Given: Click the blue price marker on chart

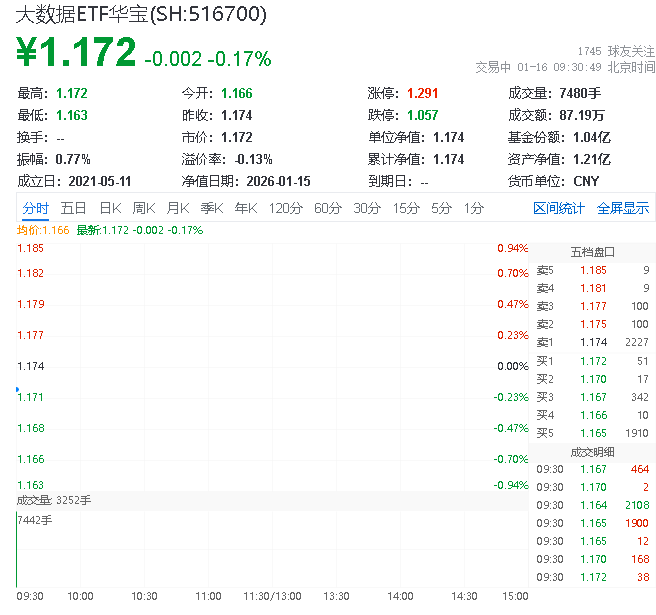Looking at the screenshot, I should pos(18,390).
